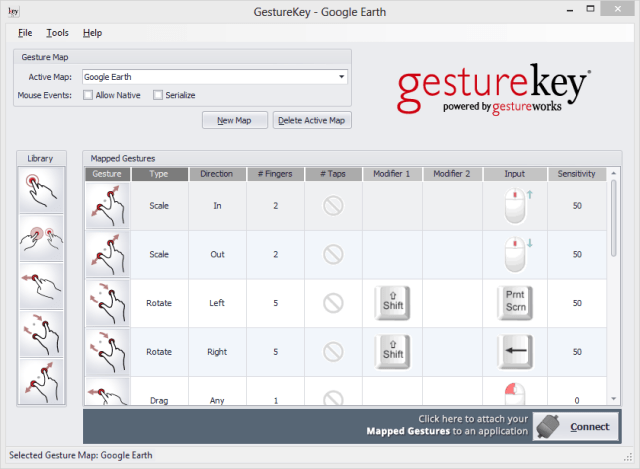This screenshot has width=640, height=469.
Task: Click the # Taps column header
Action: (x=333, y=174)
